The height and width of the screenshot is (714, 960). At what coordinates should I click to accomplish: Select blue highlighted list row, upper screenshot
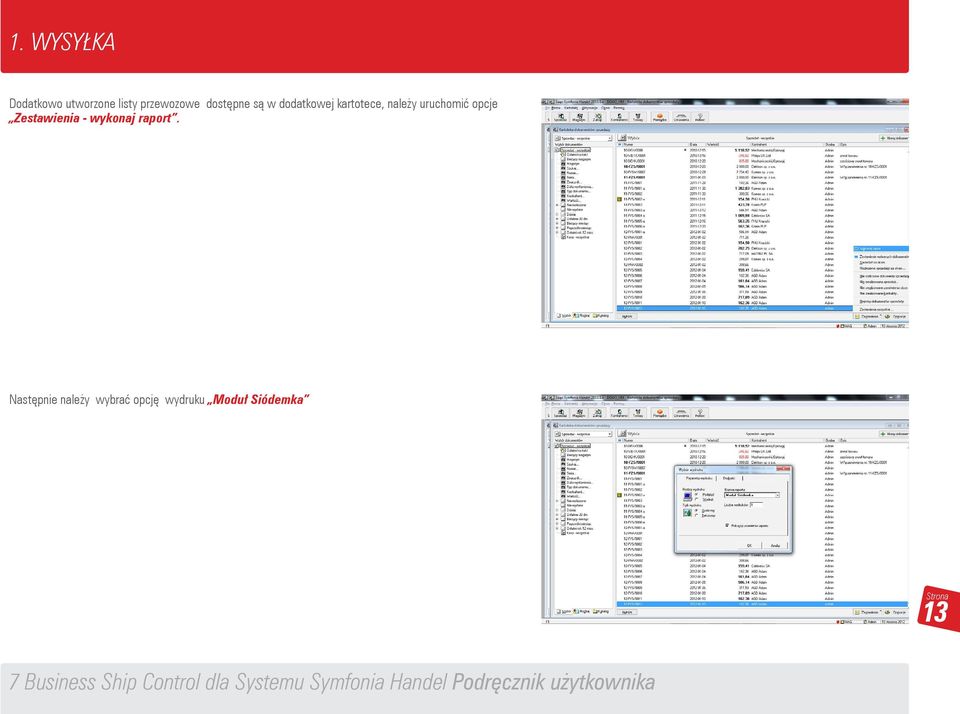[735, 308]
